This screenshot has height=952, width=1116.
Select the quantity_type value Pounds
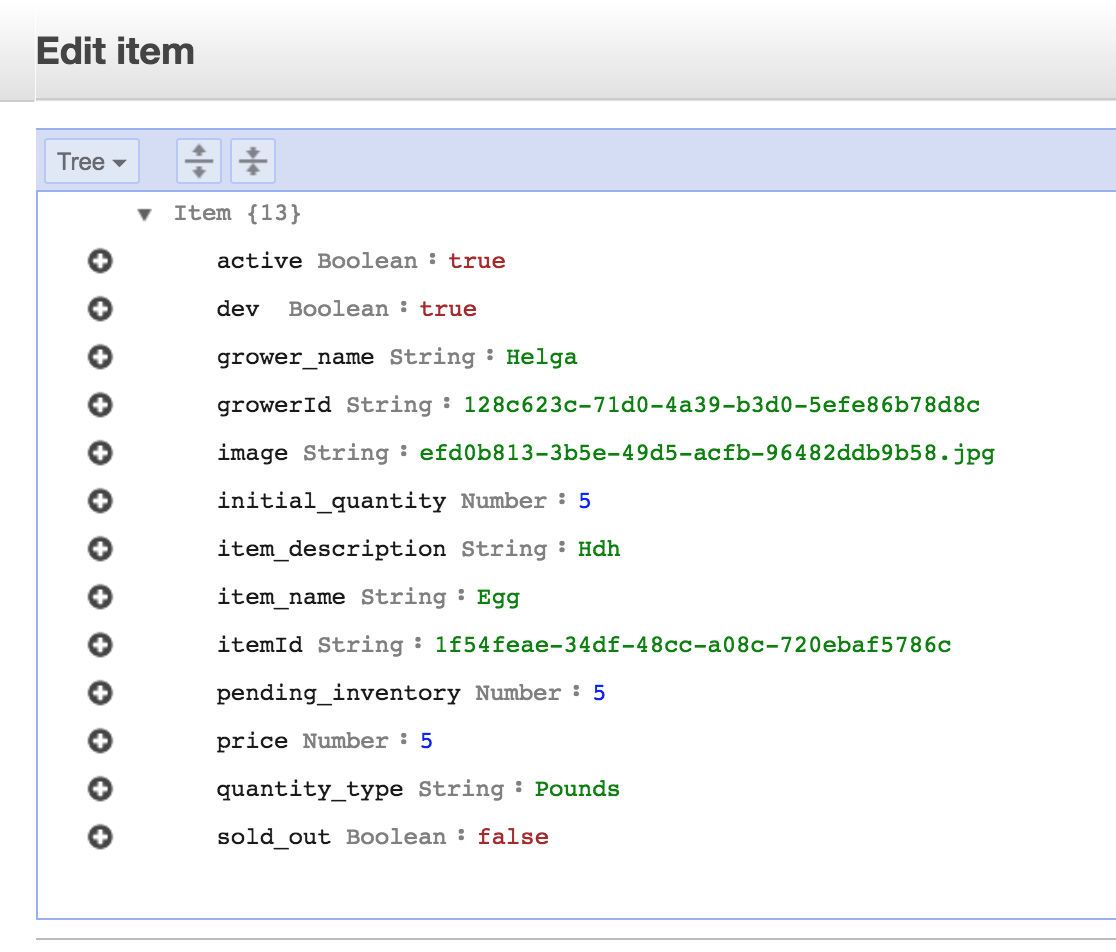[577, 789]
